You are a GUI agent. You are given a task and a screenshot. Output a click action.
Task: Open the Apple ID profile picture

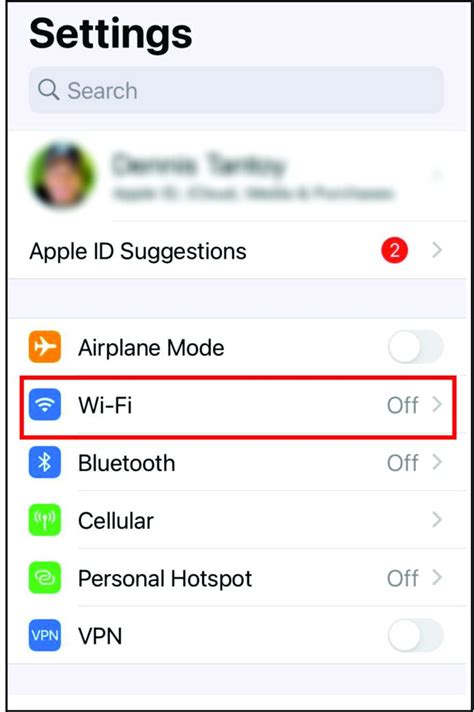tap(62, 175)
